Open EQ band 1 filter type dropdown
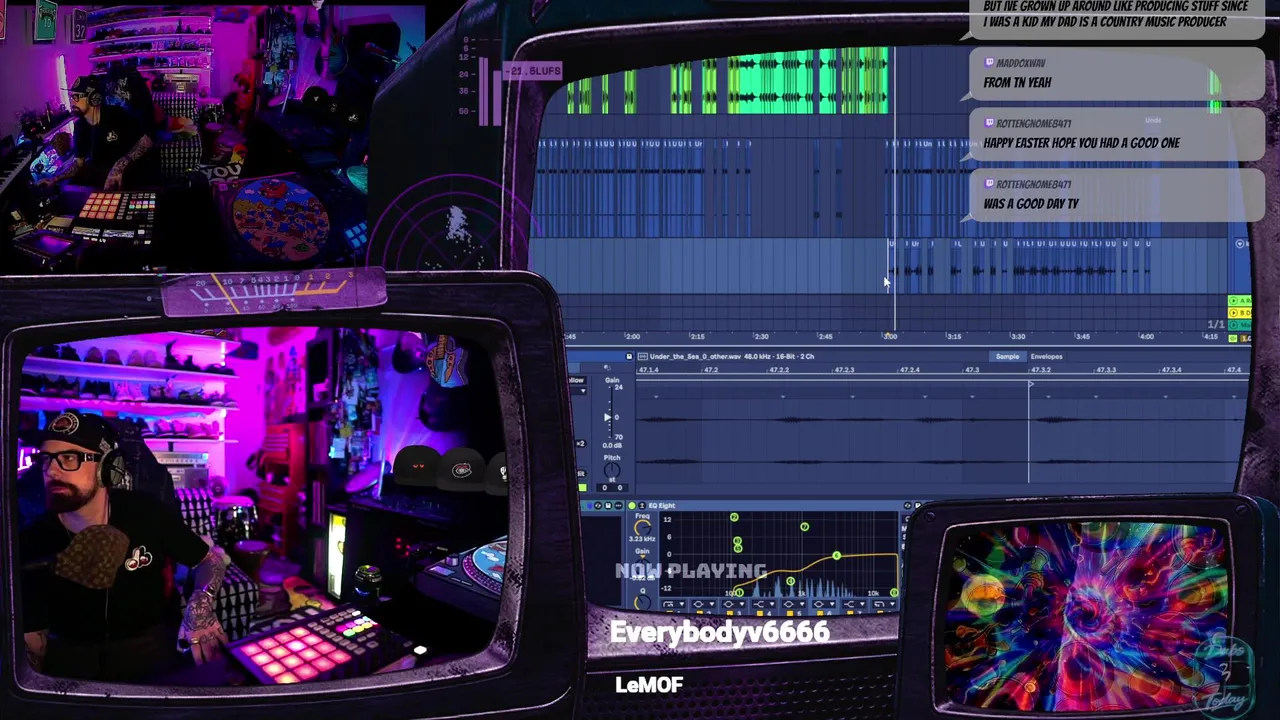The width and height of the screenshot is (1280, 720). click(x=674, y=604)
